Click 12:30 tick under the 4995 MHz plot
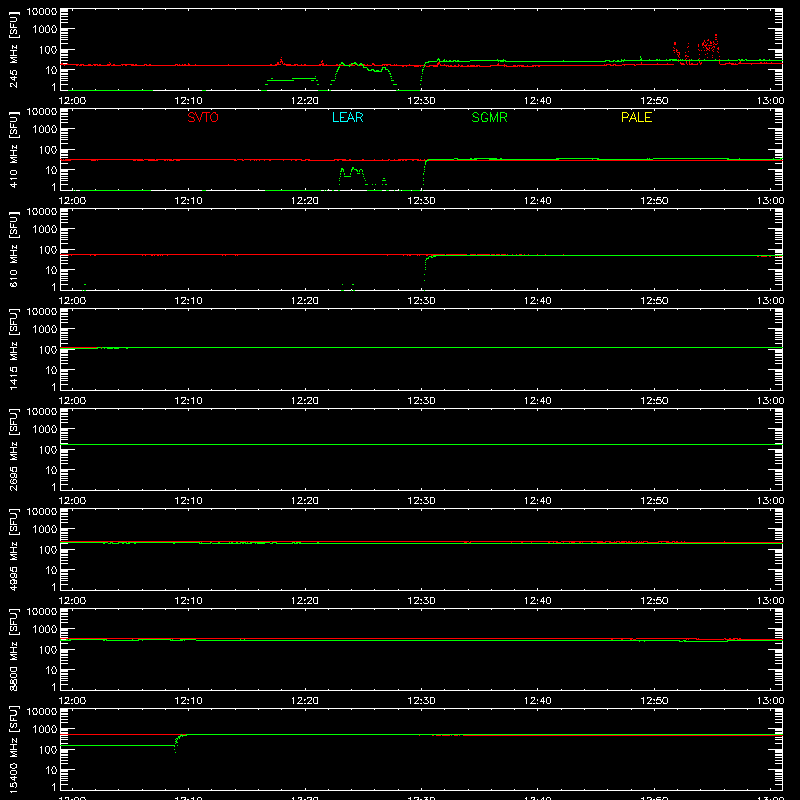Image resolution: width=800 pixels, height=800 pixels. point(421,601)
